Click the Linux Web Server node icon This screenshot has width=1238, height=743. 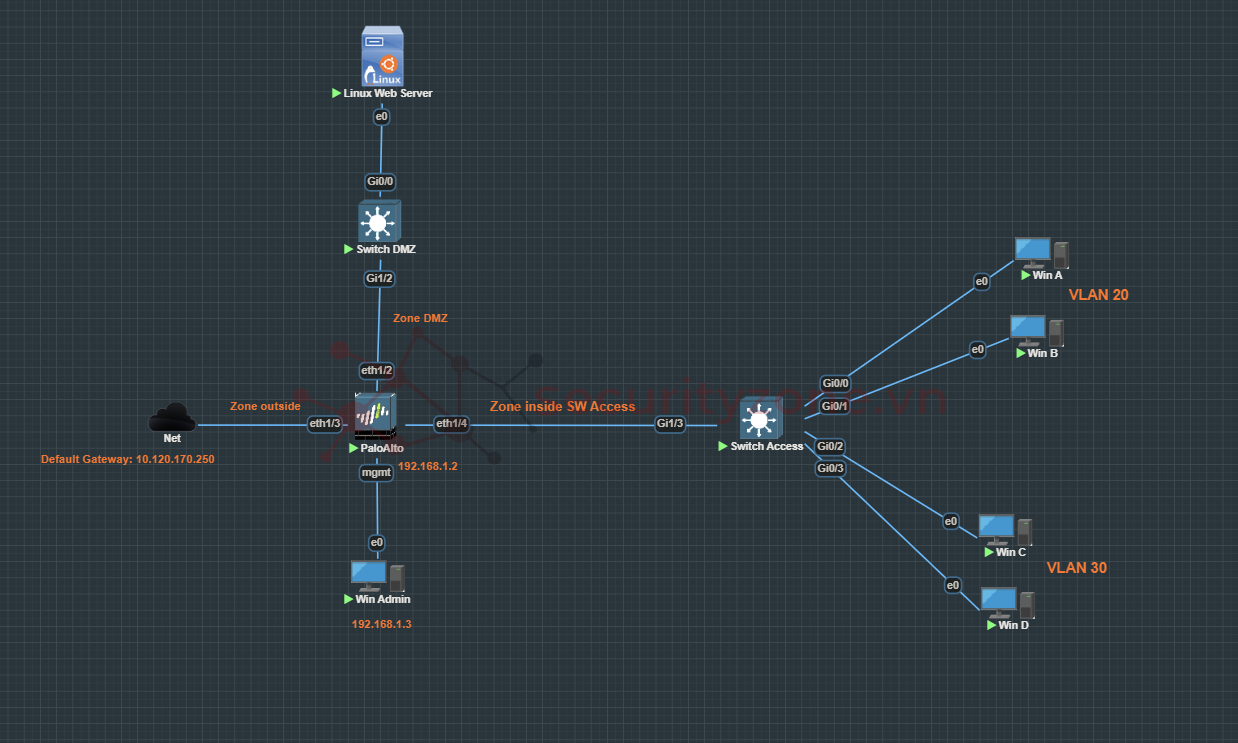point(383,57)
